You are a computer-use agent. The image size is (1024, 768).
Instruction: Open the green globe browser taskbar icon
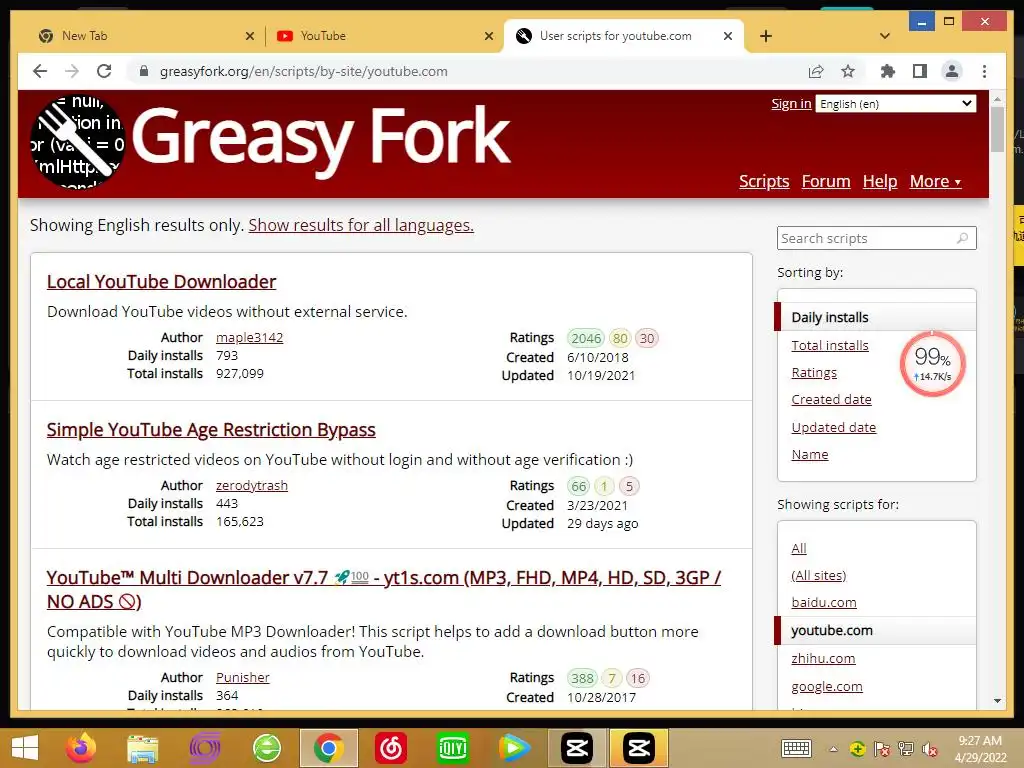[267, 748]
